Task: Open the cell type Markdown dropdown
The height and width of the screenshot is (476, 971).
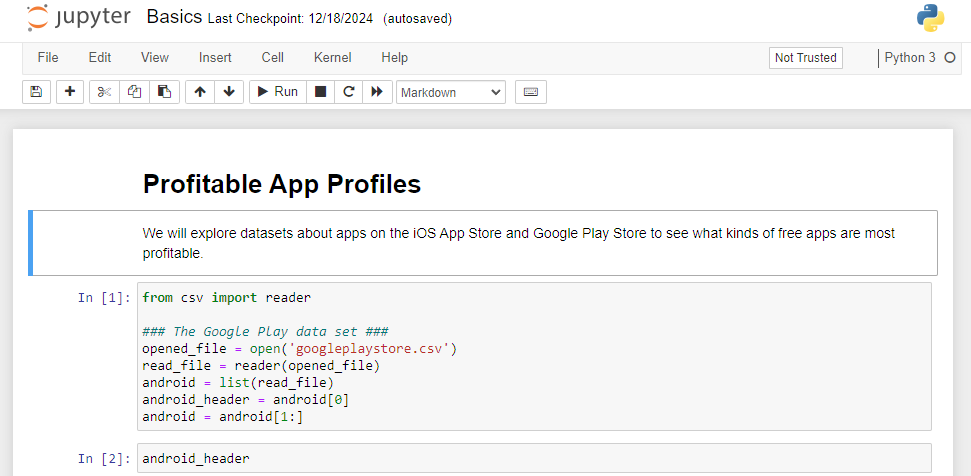Action: point(451,92)
